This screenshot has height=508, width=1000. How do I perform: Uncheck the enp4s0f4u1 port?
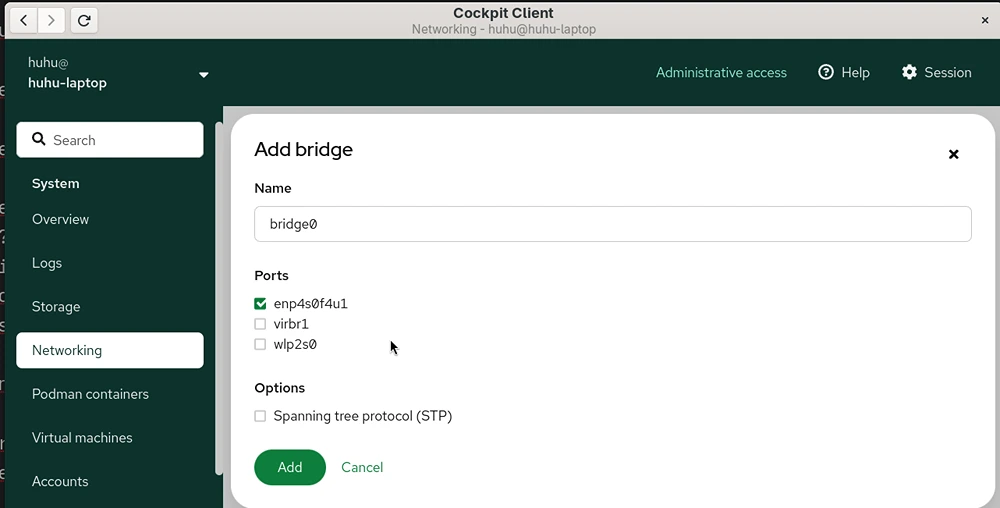(260, 304)
